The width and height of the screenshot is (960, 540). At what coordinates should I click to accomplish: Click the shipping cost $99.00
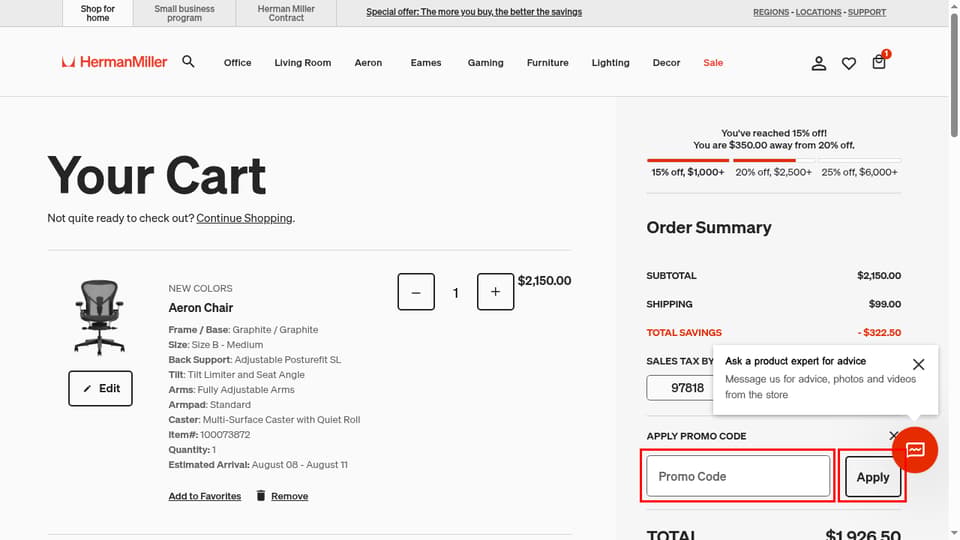point(885,304)
